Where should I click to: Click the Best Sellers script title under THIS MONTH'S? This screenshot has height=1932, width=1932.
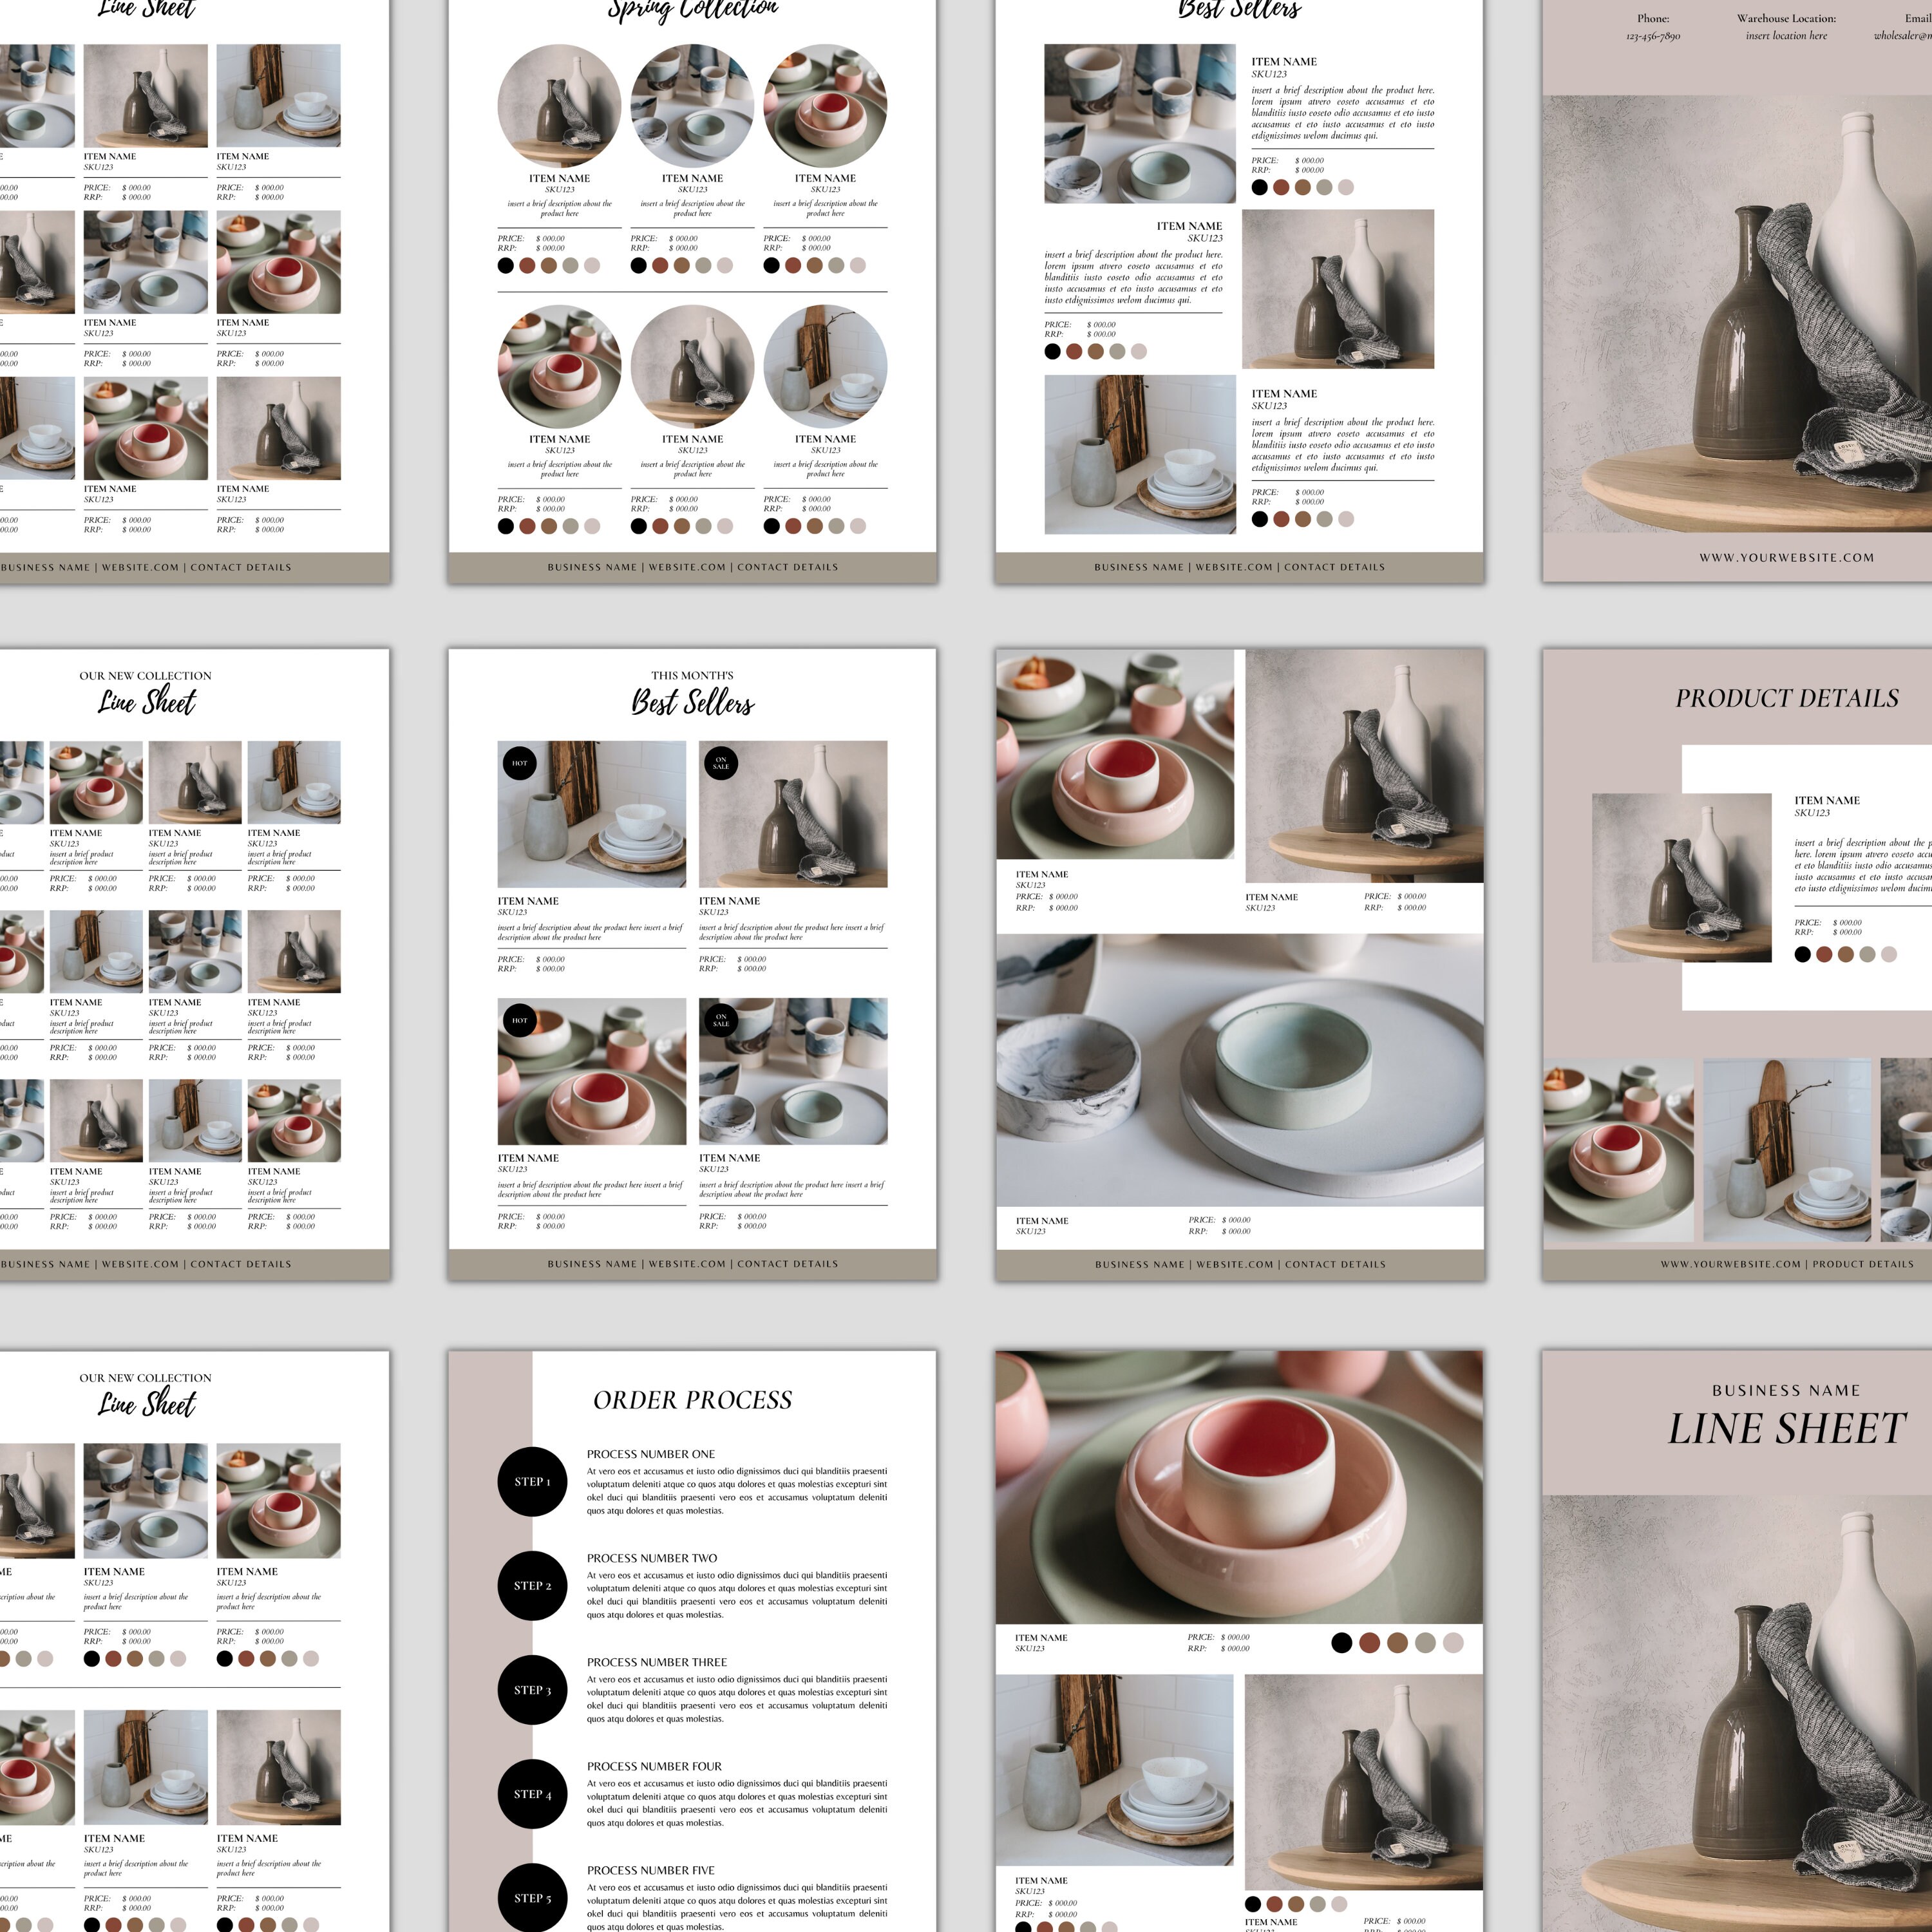click(692, 702)
